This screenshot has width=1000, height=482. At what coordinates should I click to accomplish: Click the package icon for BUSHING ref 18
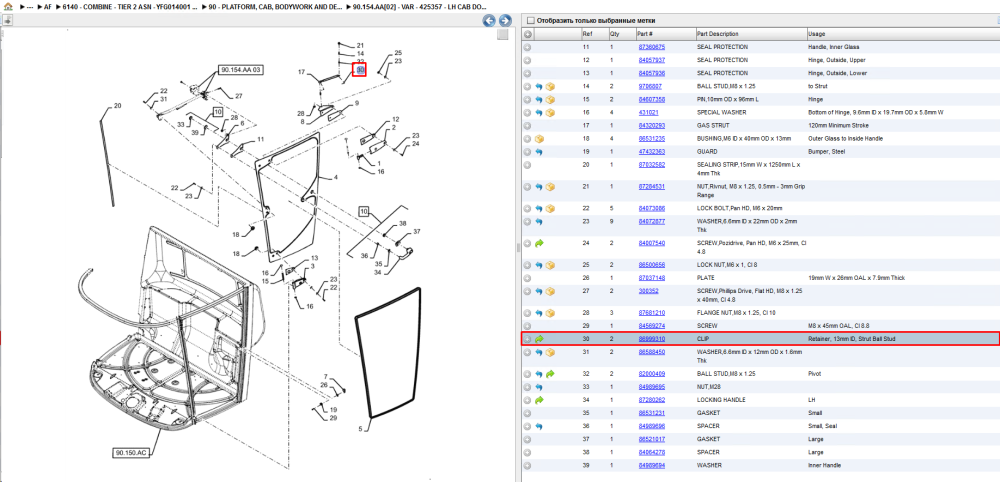tap(539, 138)
